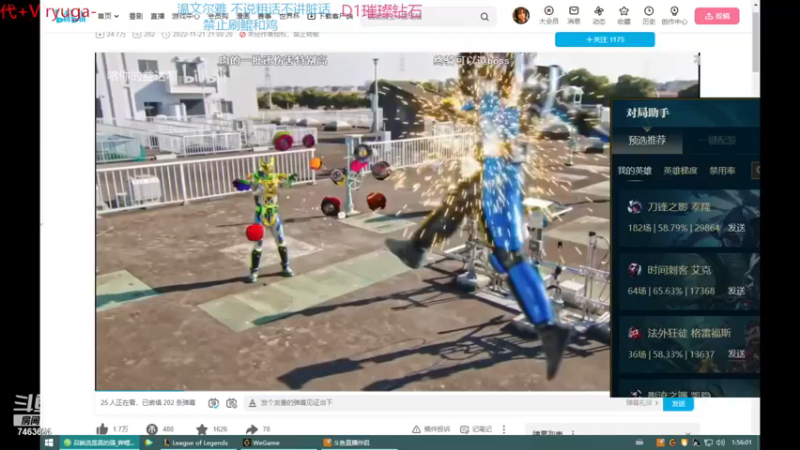Open 番剧 in navigation bar
Image resolution: width=800 pixels, height=450 pixels.
pos(136,16)
